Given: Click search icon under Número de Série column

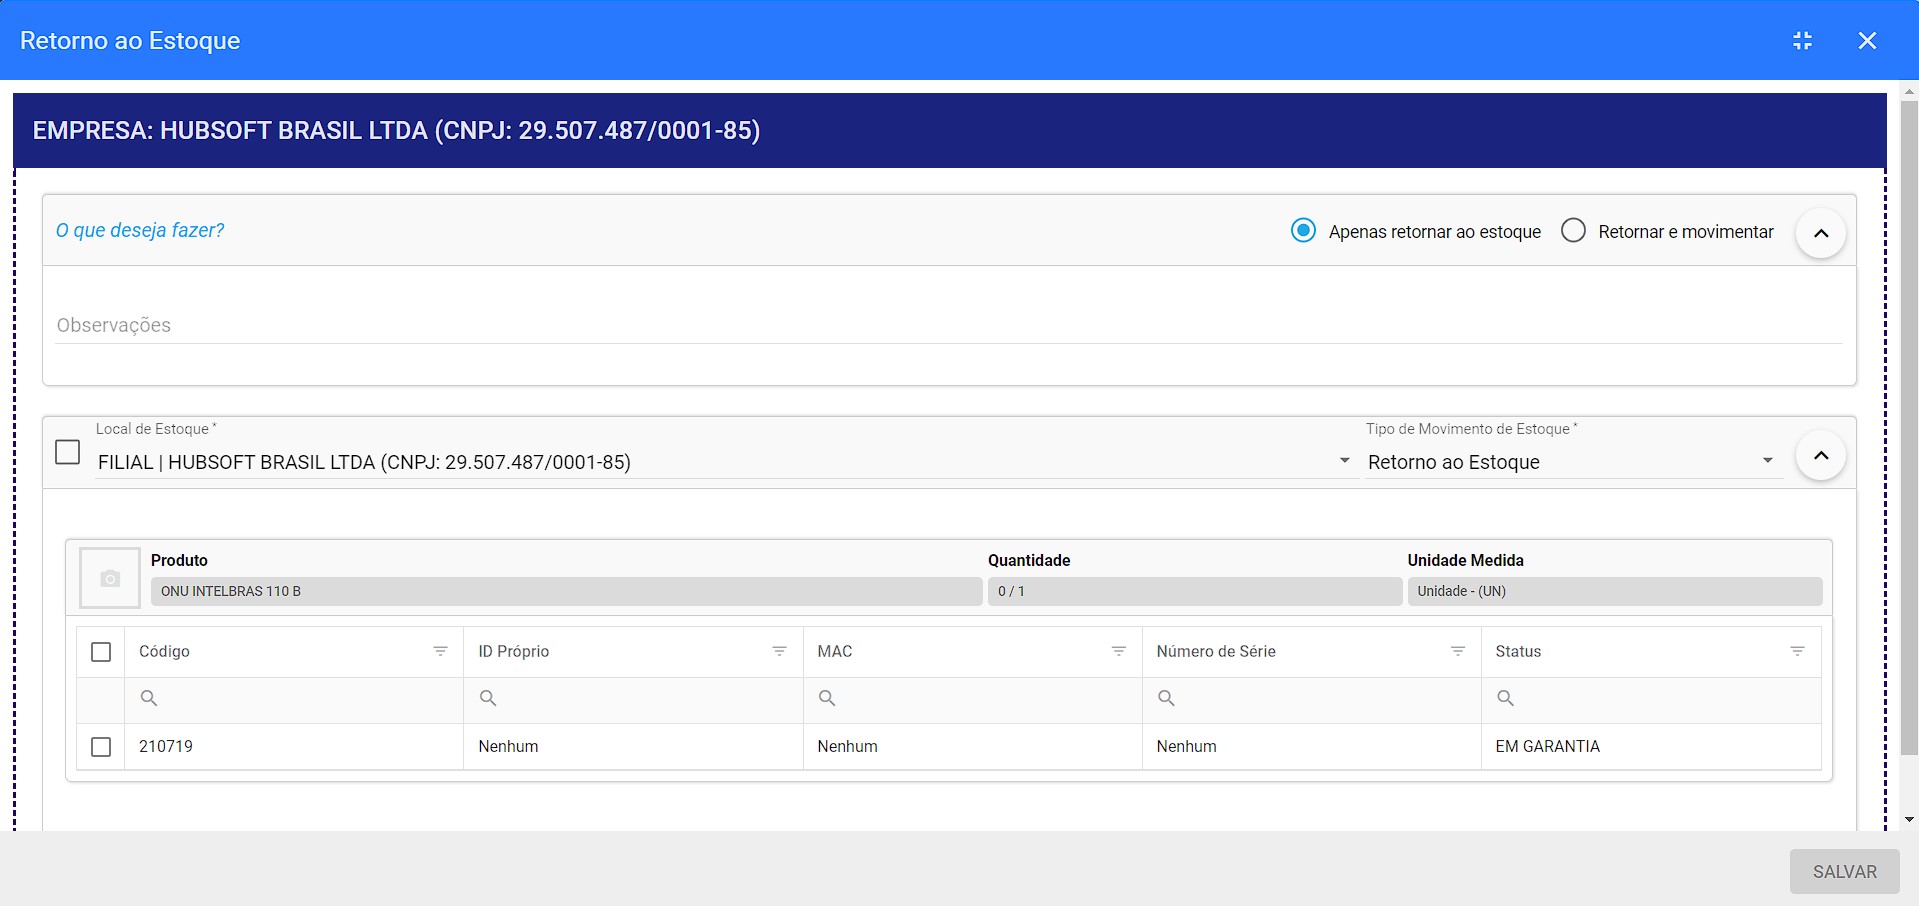Looking at the screenshot, I should point(1166,698).
